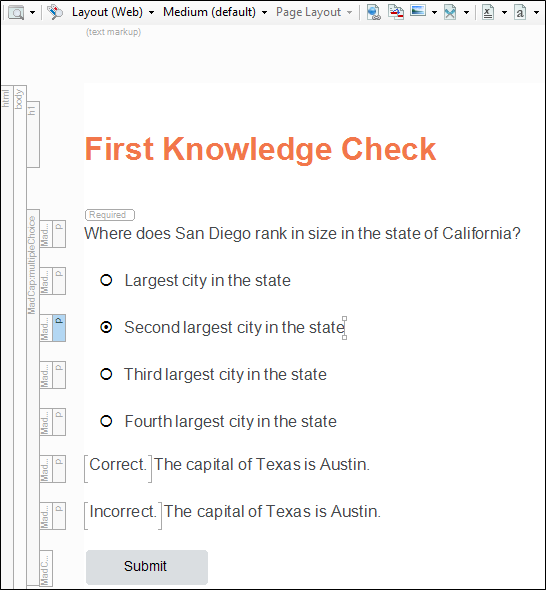The image size is (546, 590).
Task: Click the highlighted p tag block bar
Action: coord(59,328)
